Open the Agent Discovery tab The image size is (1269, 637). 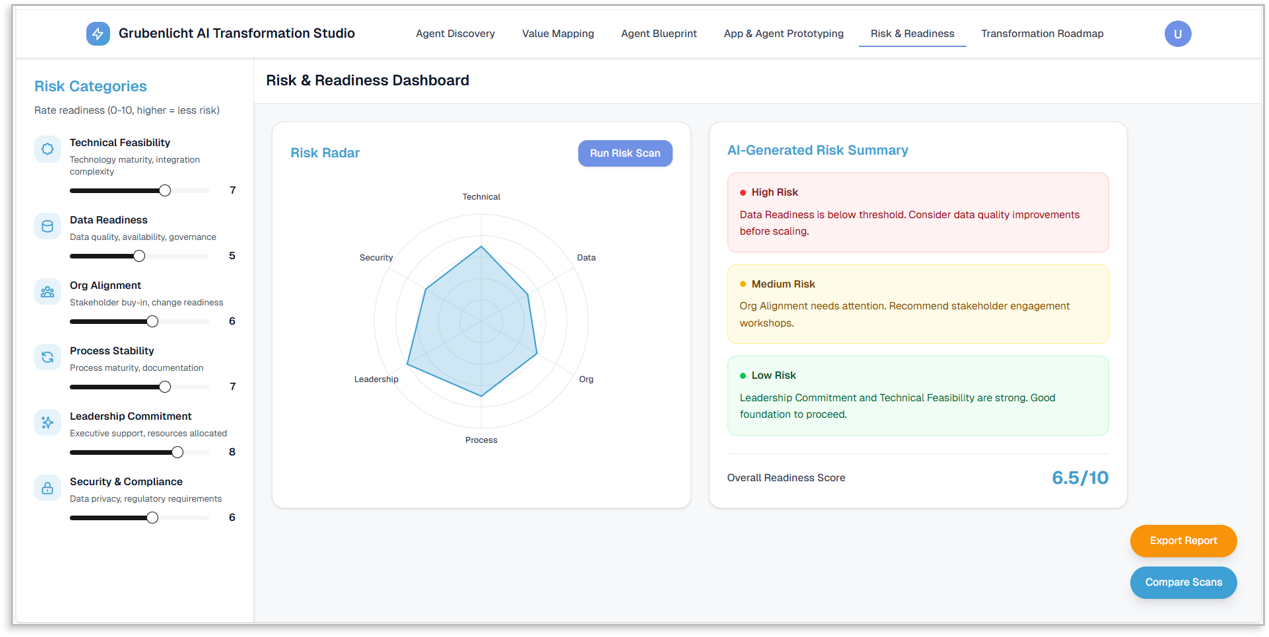tap(455, 34)
